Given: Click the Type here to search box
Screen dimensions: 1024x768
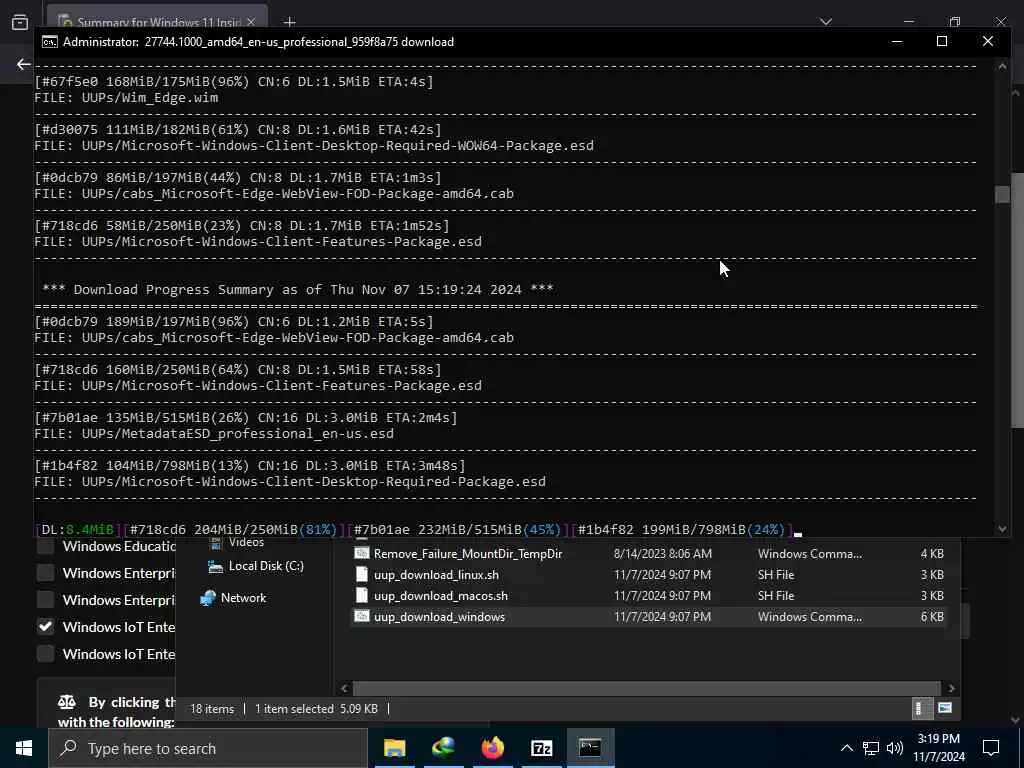Looking at the screenshot, I should coord(208,748).
